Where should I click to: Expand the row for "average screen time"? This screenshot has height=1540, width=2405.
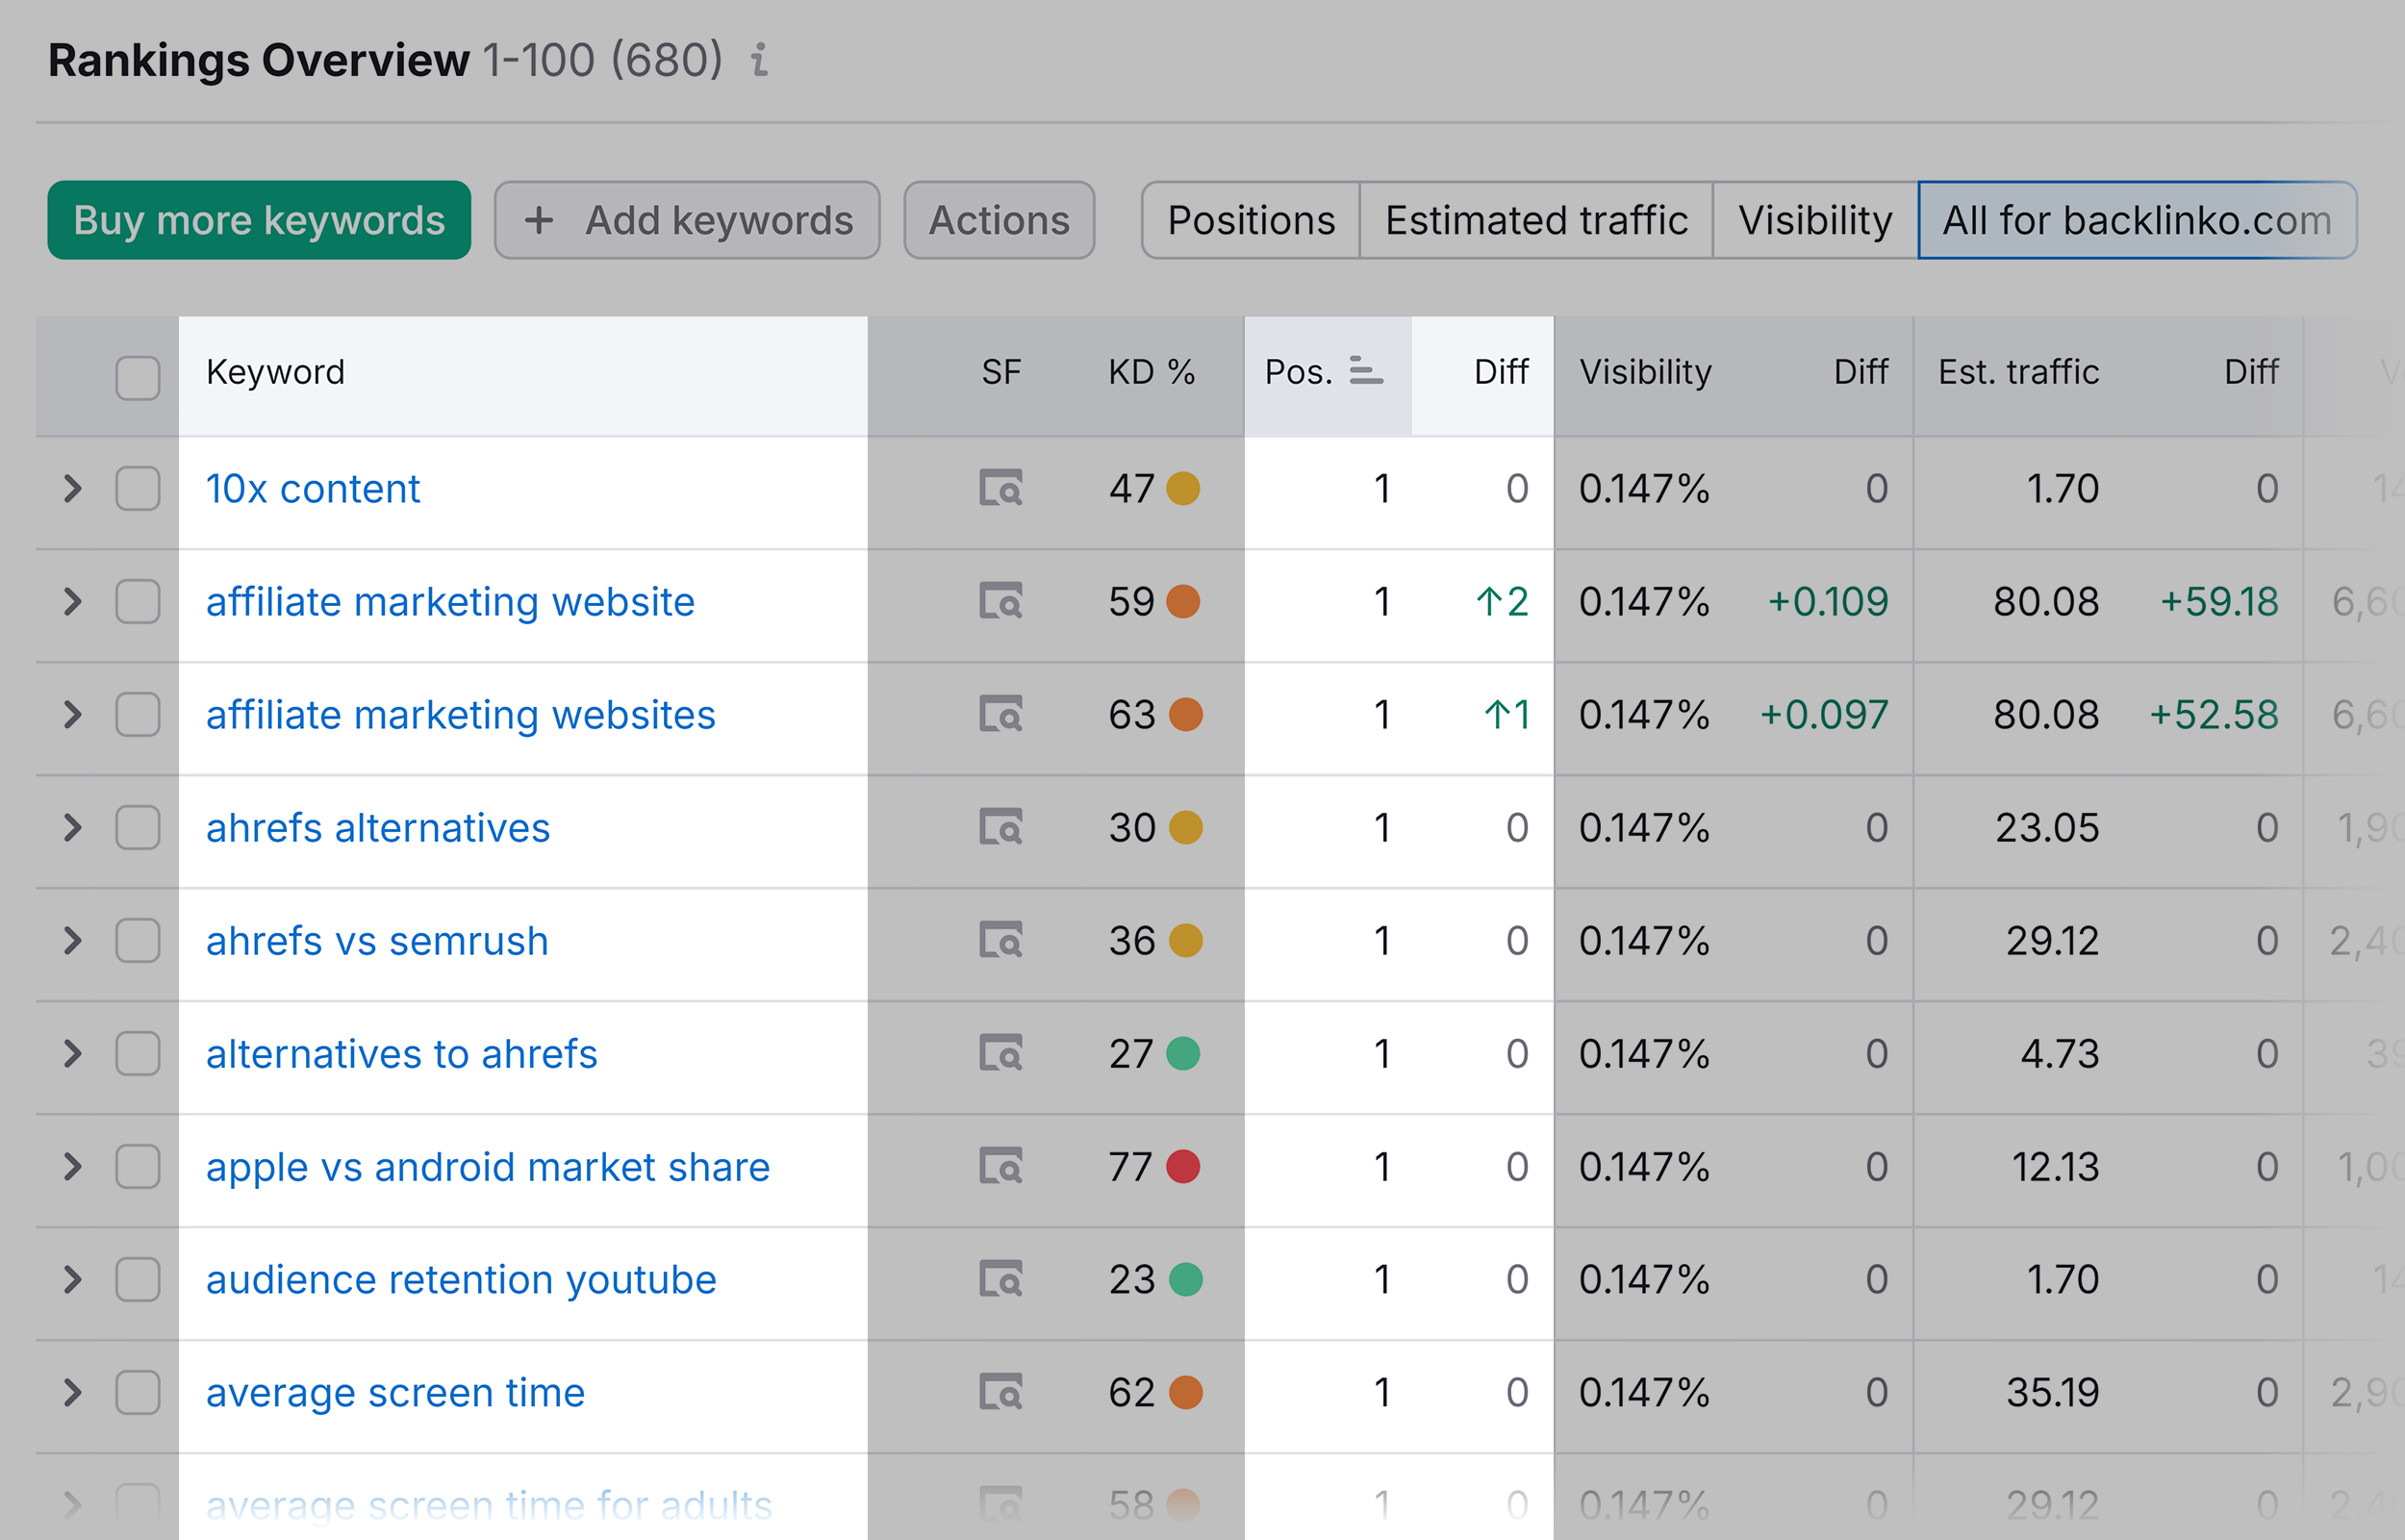point(72,1392)
